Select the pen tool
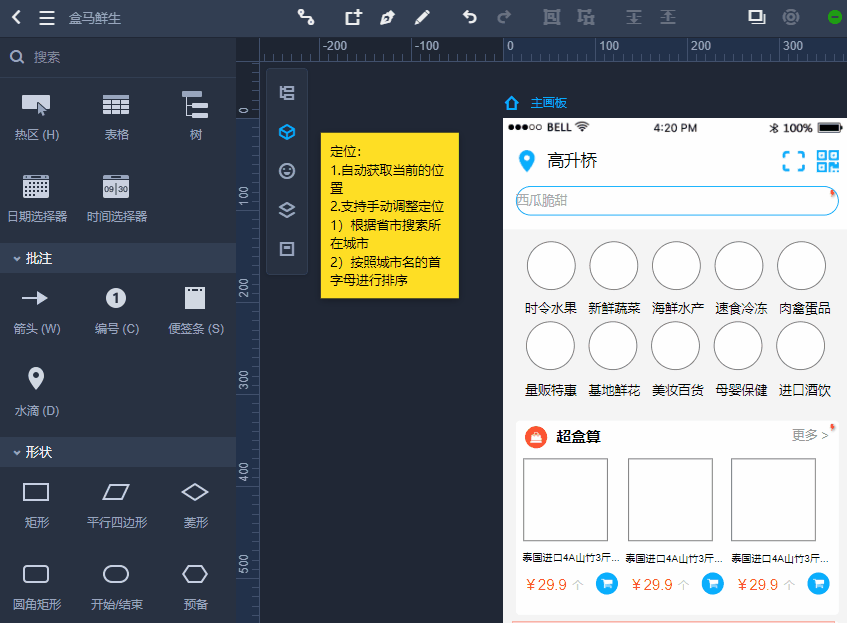 [387, 17]
